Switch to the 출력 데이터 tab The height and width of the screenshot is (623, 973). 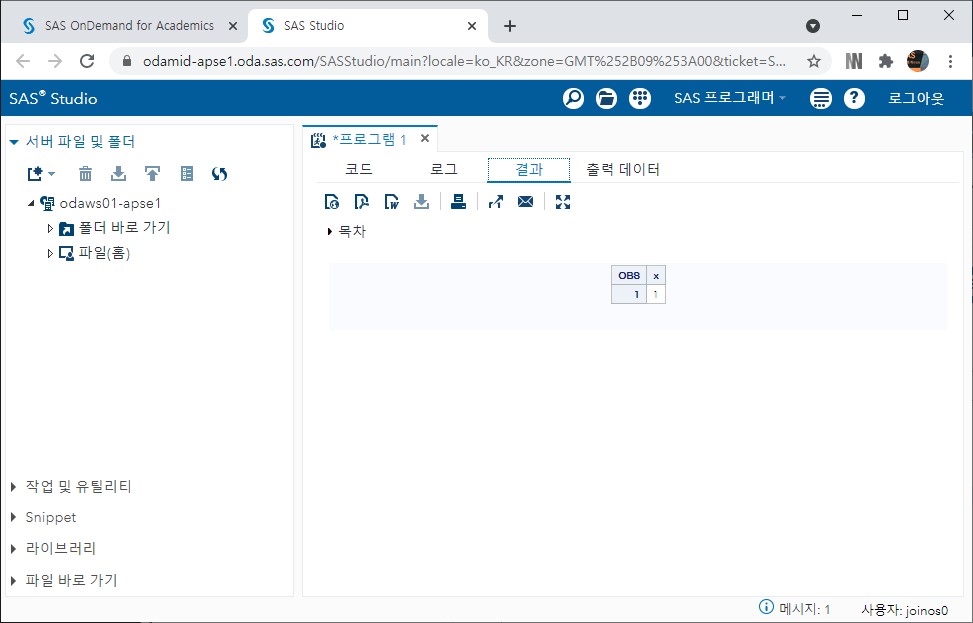pyautogui.click(x=622, y=169)
